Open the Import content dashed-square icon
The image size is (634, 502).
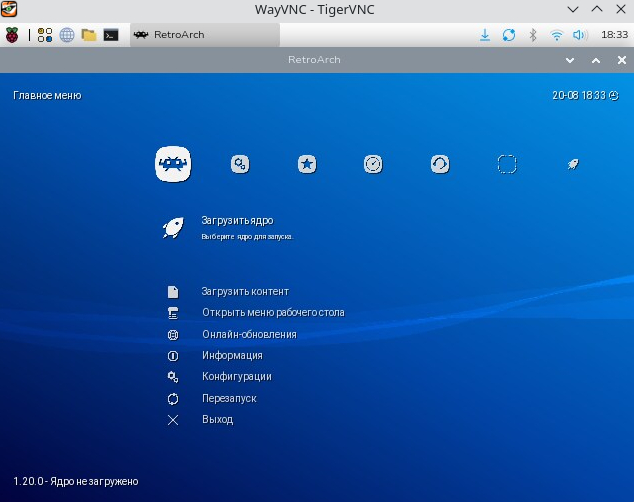click(507, 164)
